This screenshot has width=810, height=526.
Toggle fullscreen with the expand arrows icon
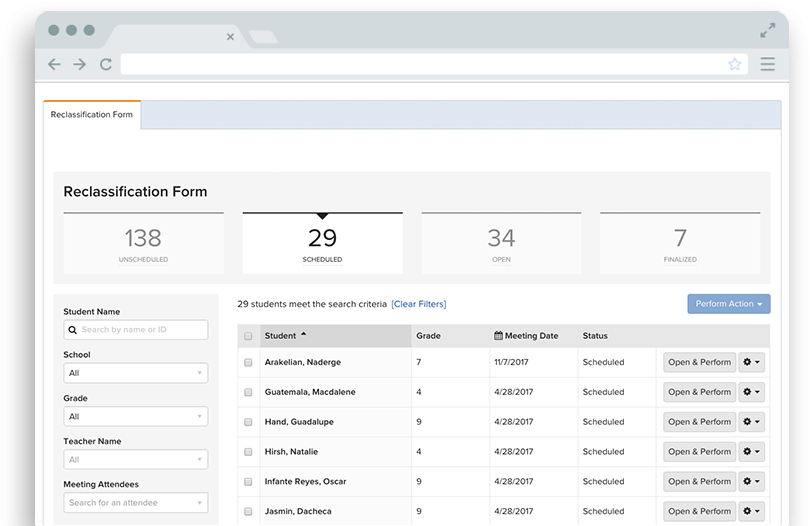(768, 30)
